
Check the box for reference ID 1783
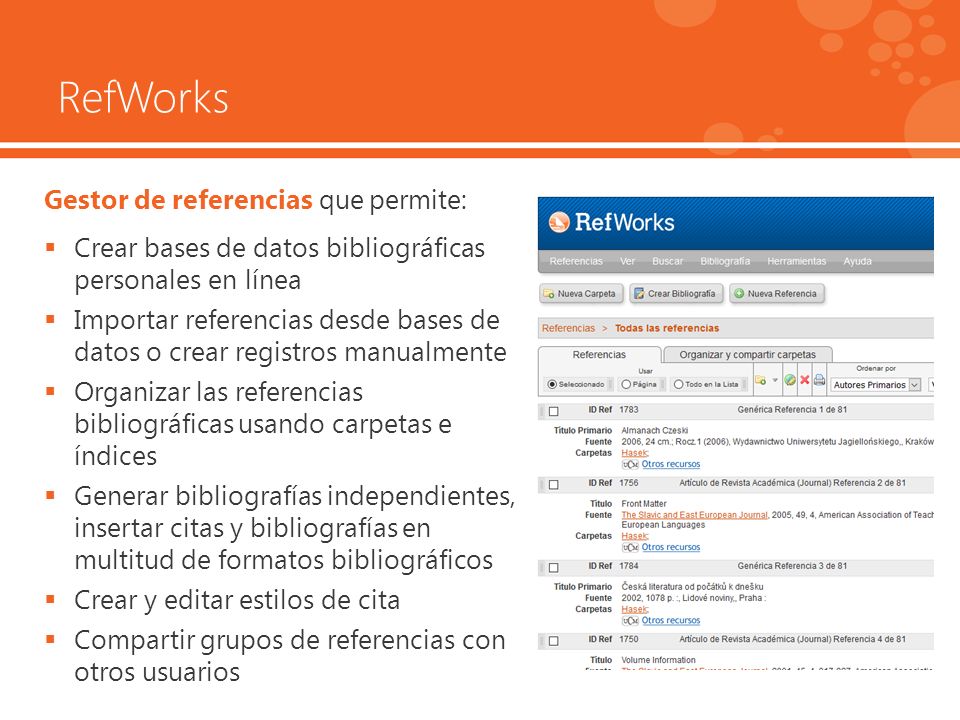pos(554,411)
